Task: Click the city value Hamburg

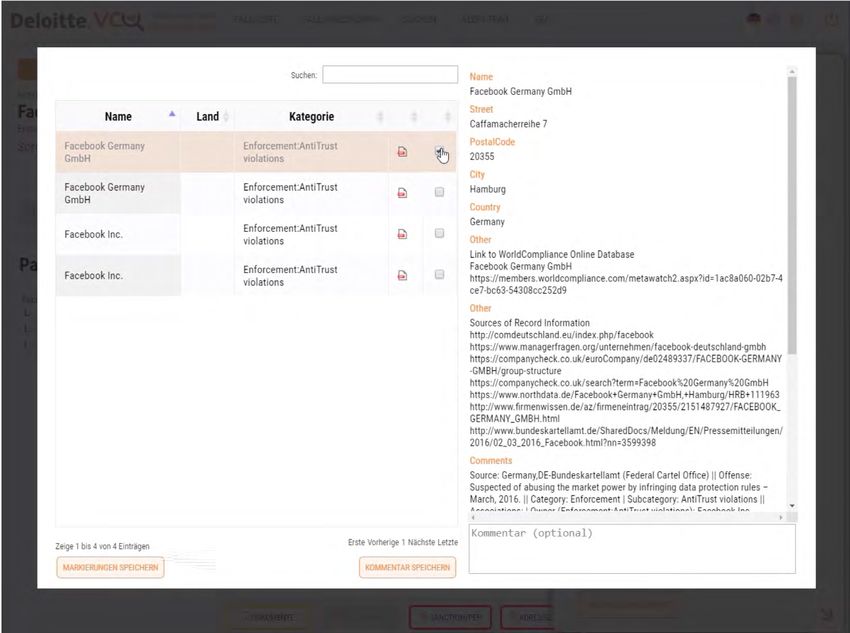Action: click(x=488, y=189)
